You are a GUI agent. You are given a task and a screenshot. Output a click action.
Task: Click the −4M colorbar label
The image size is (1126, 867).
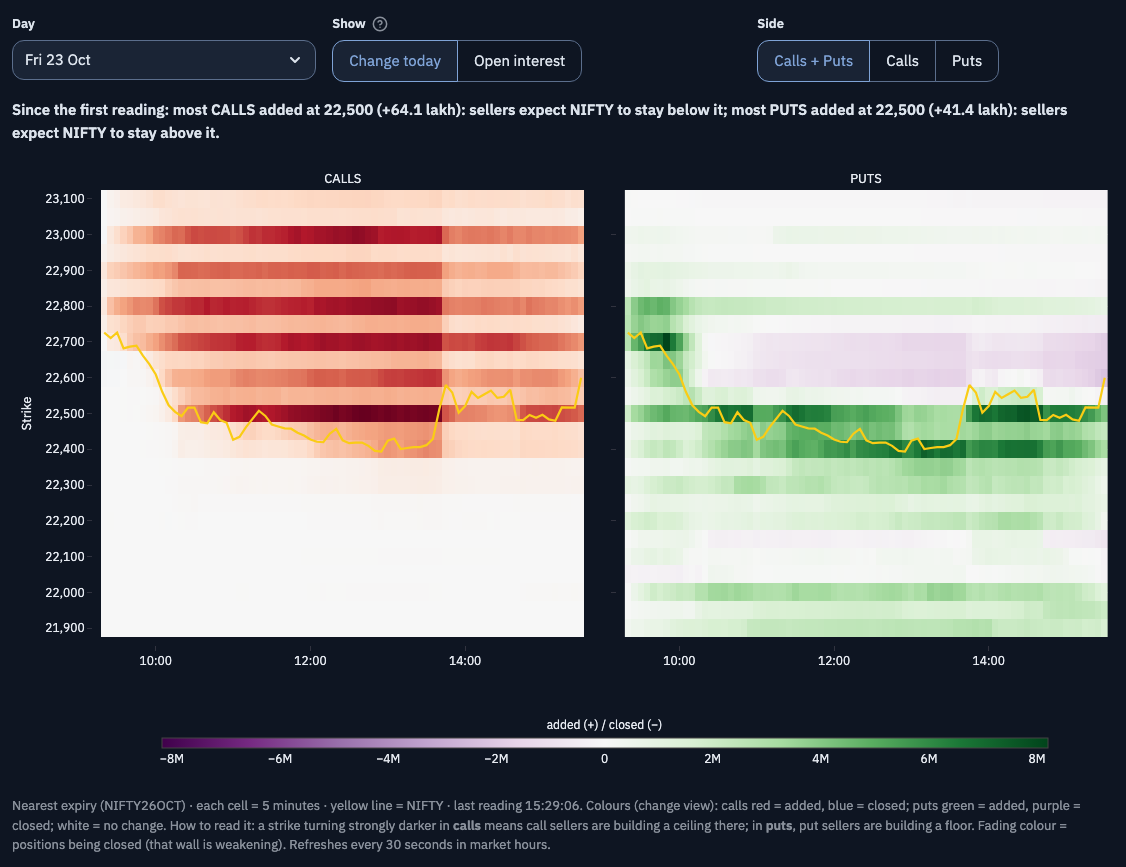tap(388, 759)
